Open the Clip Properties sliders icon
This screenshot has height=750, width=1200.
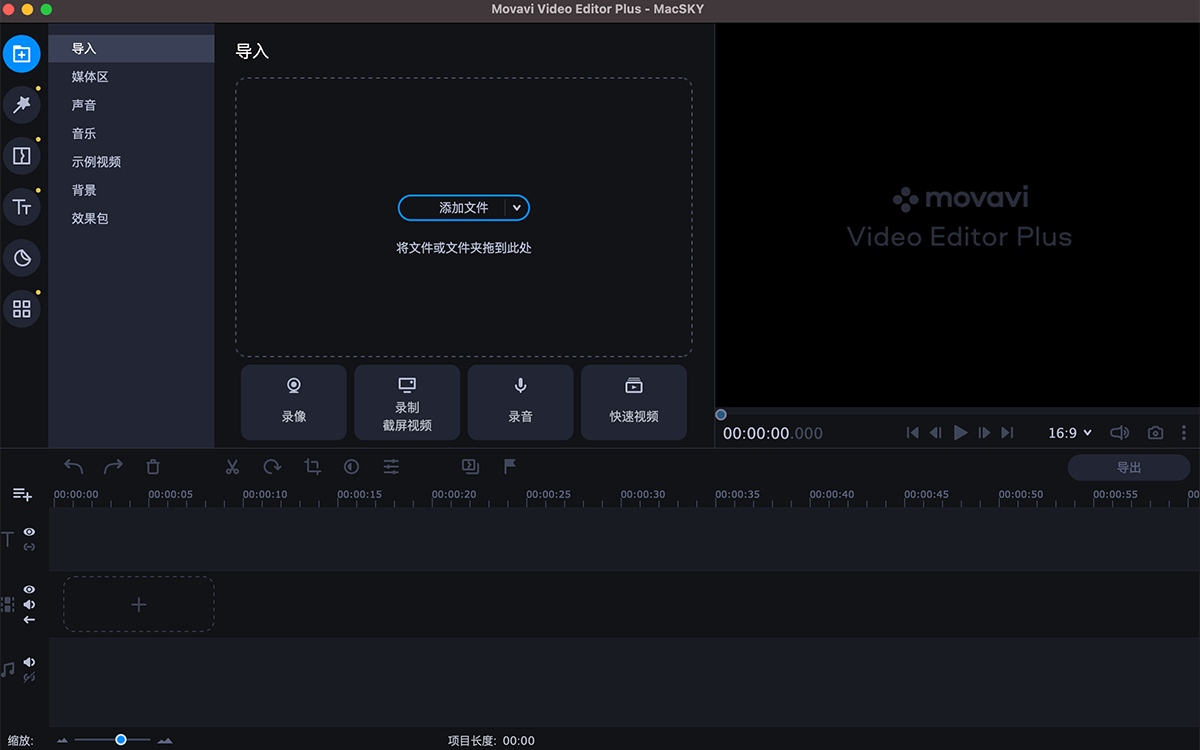pos(391,466)
